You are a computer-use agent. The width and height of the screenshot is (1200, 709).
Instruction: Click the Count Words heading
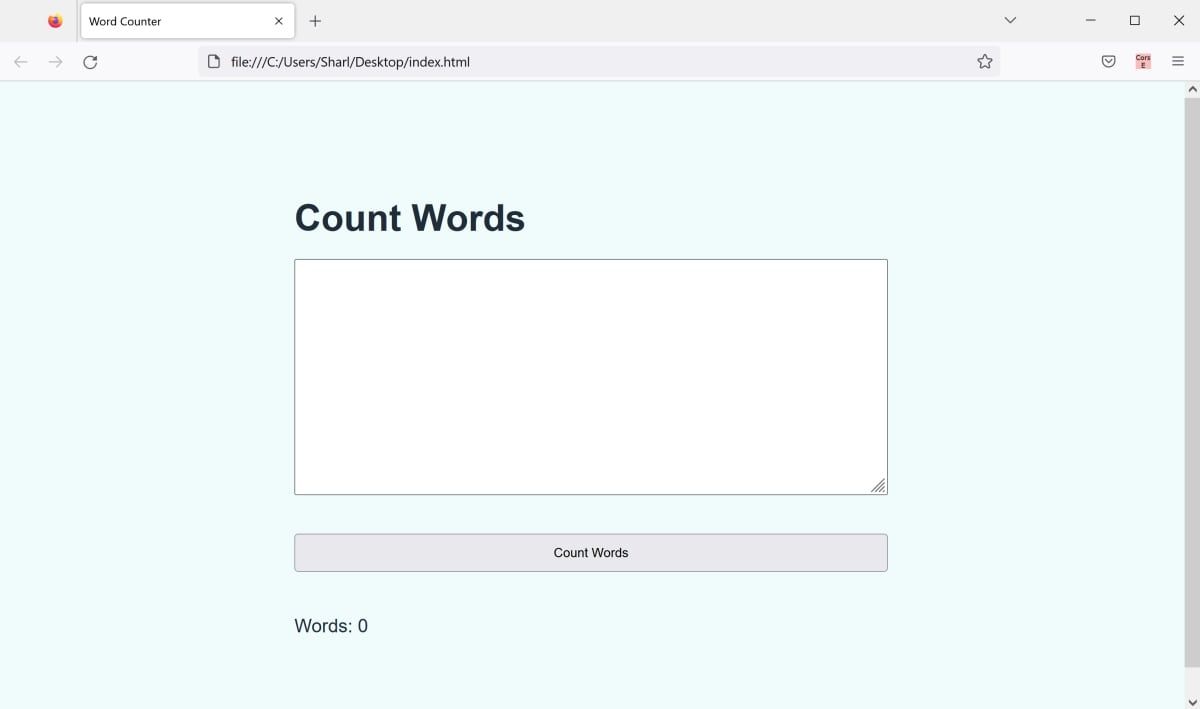point(410,218)
